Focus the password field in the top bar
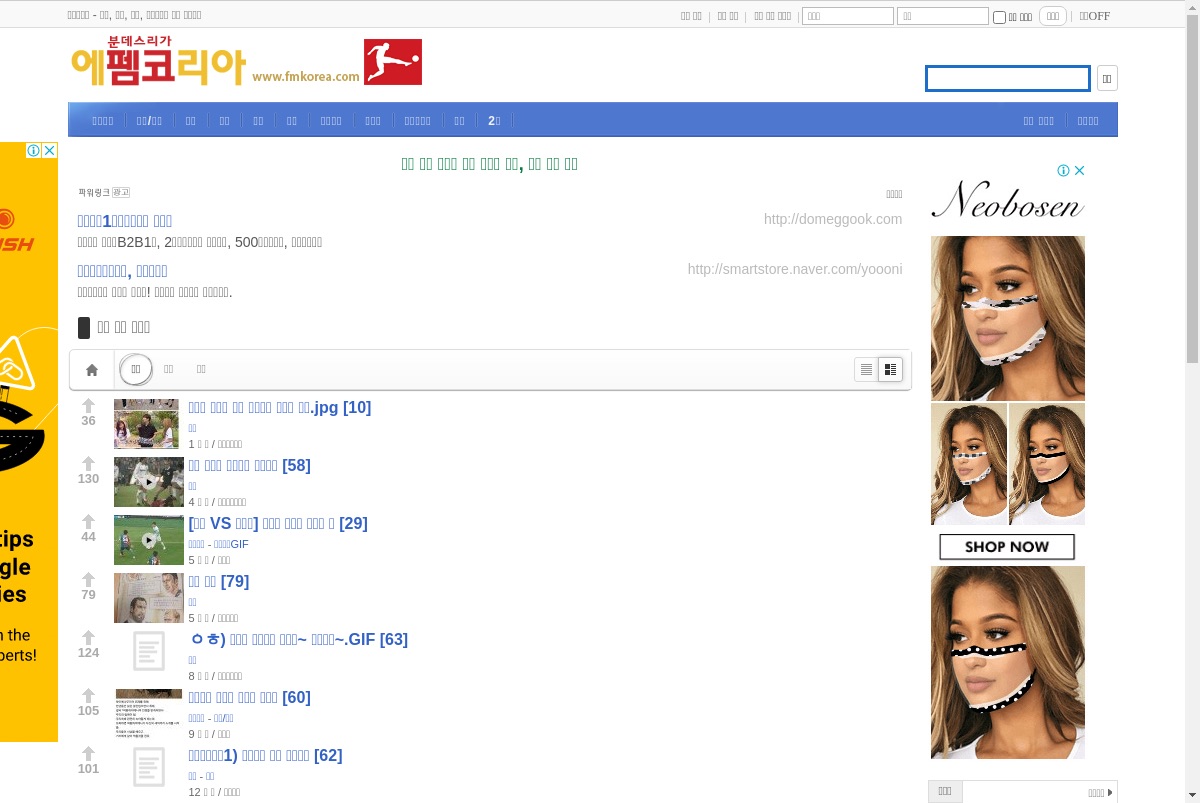 pyautogui.click(x=943, y=16)
